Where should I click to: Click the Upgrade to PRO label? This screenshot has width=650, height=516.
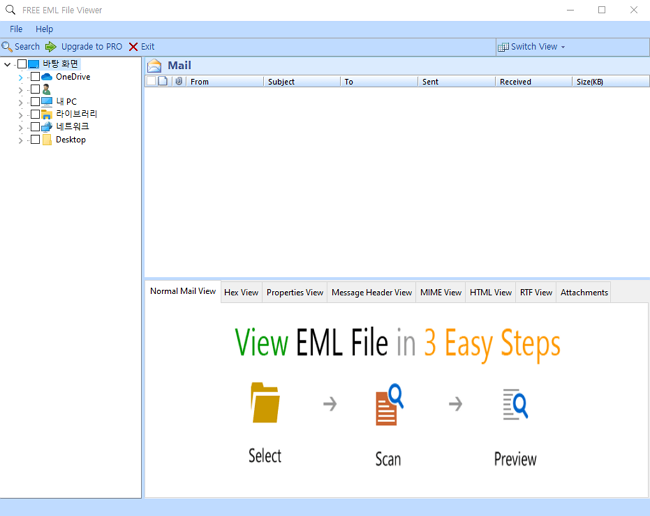92,46
